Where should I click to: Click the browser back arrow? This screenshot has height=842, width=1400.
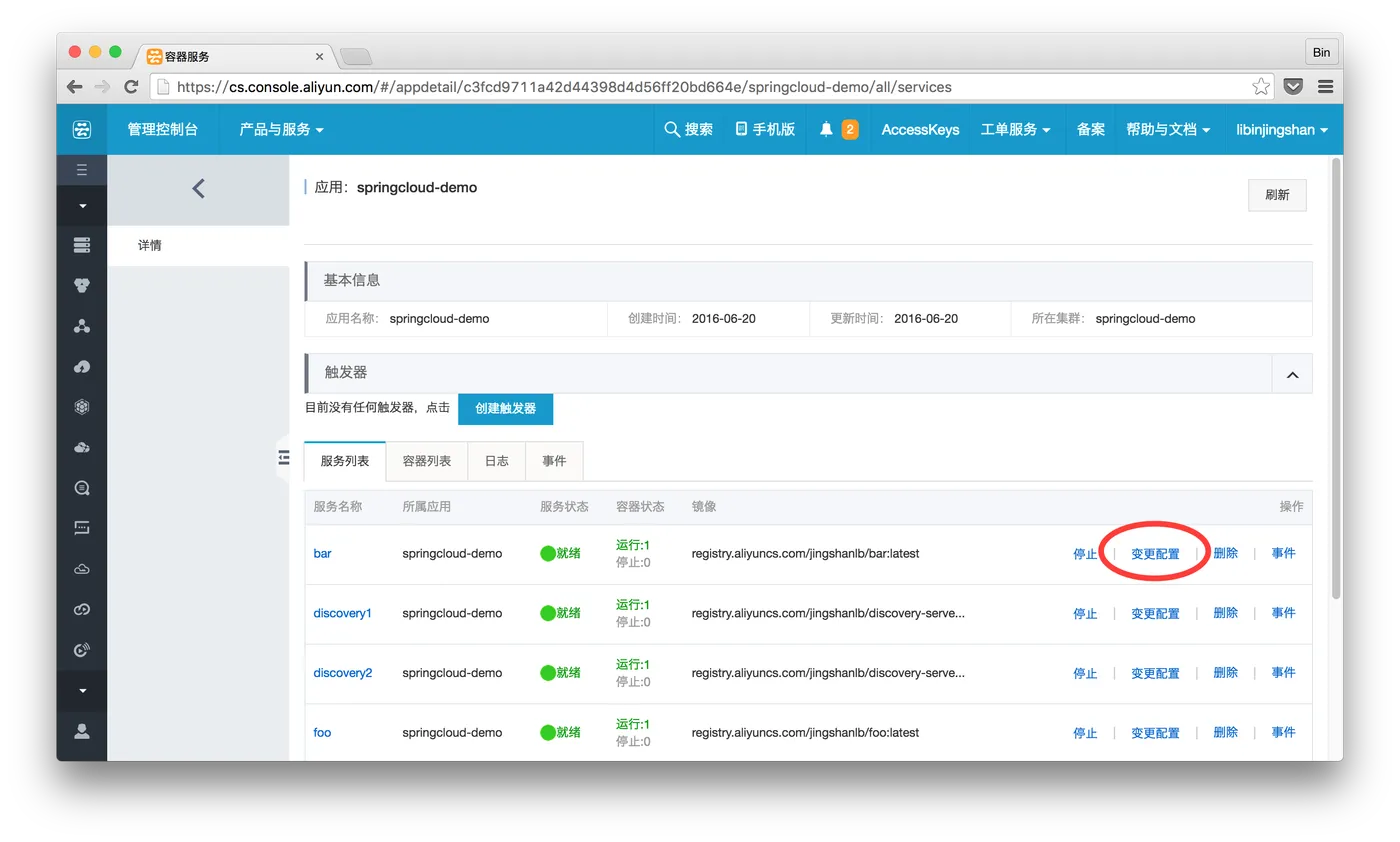[75, 87]
